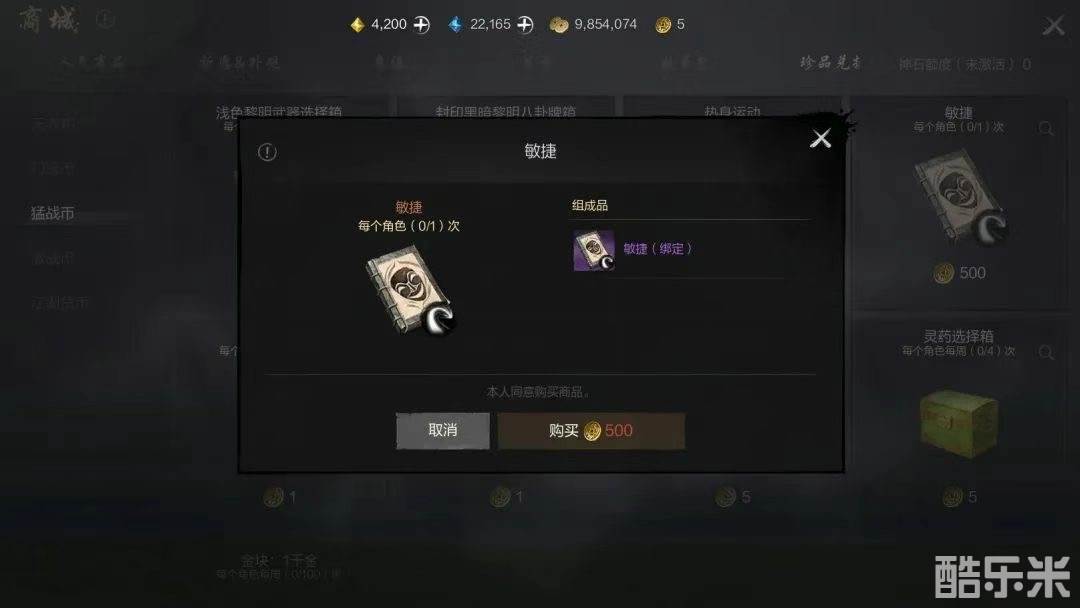
Task: Click the 购买 500 purchase button
Action: [x=591, y=431]
